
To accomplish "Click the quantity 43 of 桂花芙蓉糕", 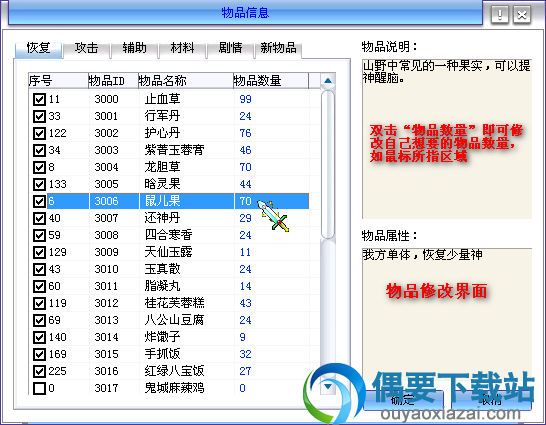I will [x=245, y=303].
